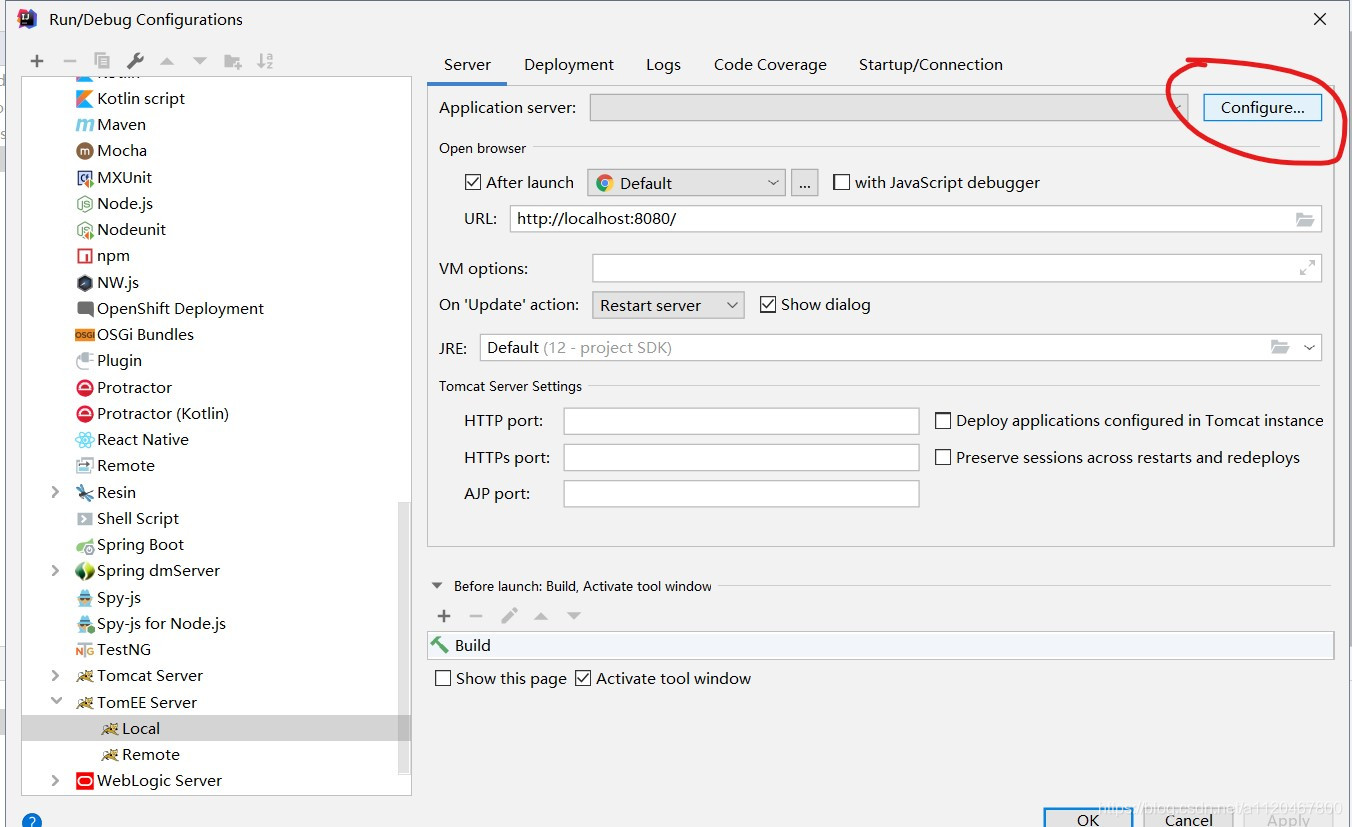This screenshot has width=1352, height=827.
Task: Toggle the Show dialog checkbox
Action: 768,304
